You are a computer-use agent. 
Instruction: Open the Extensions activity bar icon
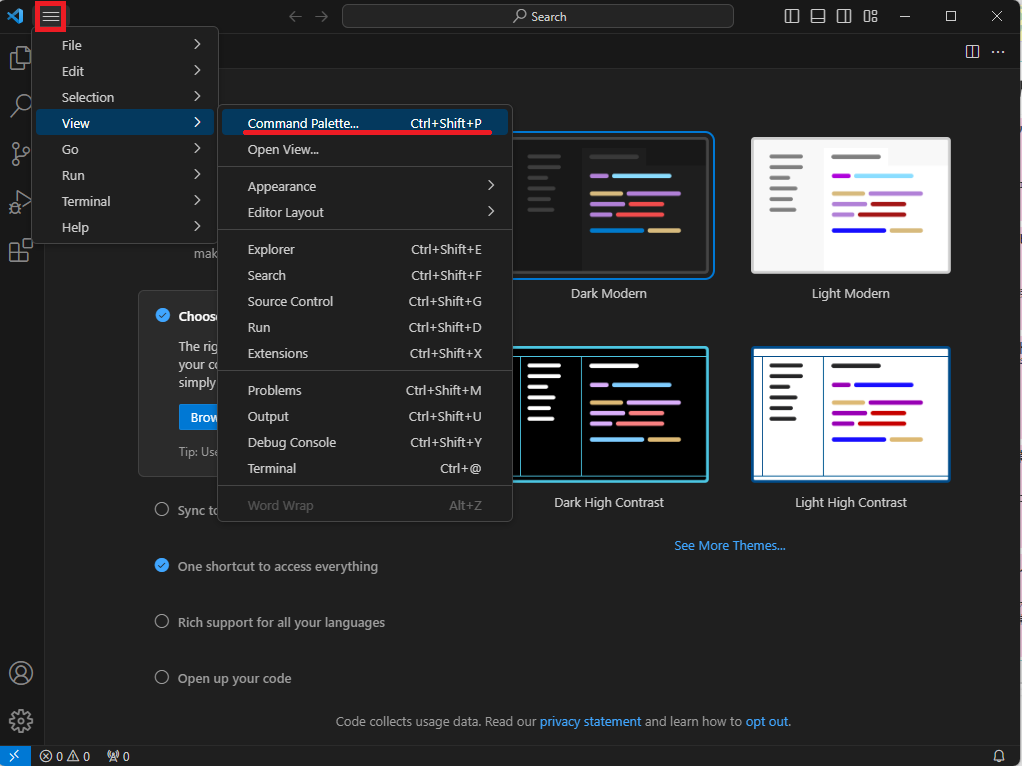click(x=20, y=250)
